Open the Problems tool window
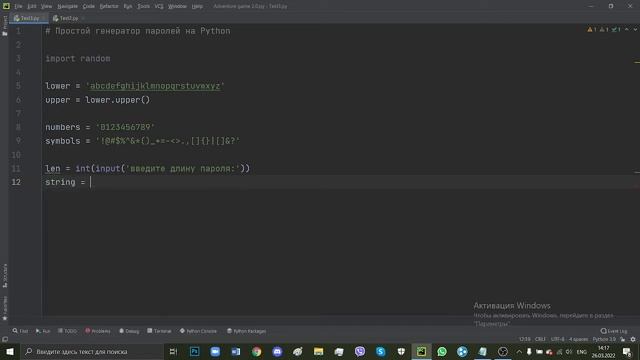This screenshot has height=360, width=640. [x=98, y=331]
